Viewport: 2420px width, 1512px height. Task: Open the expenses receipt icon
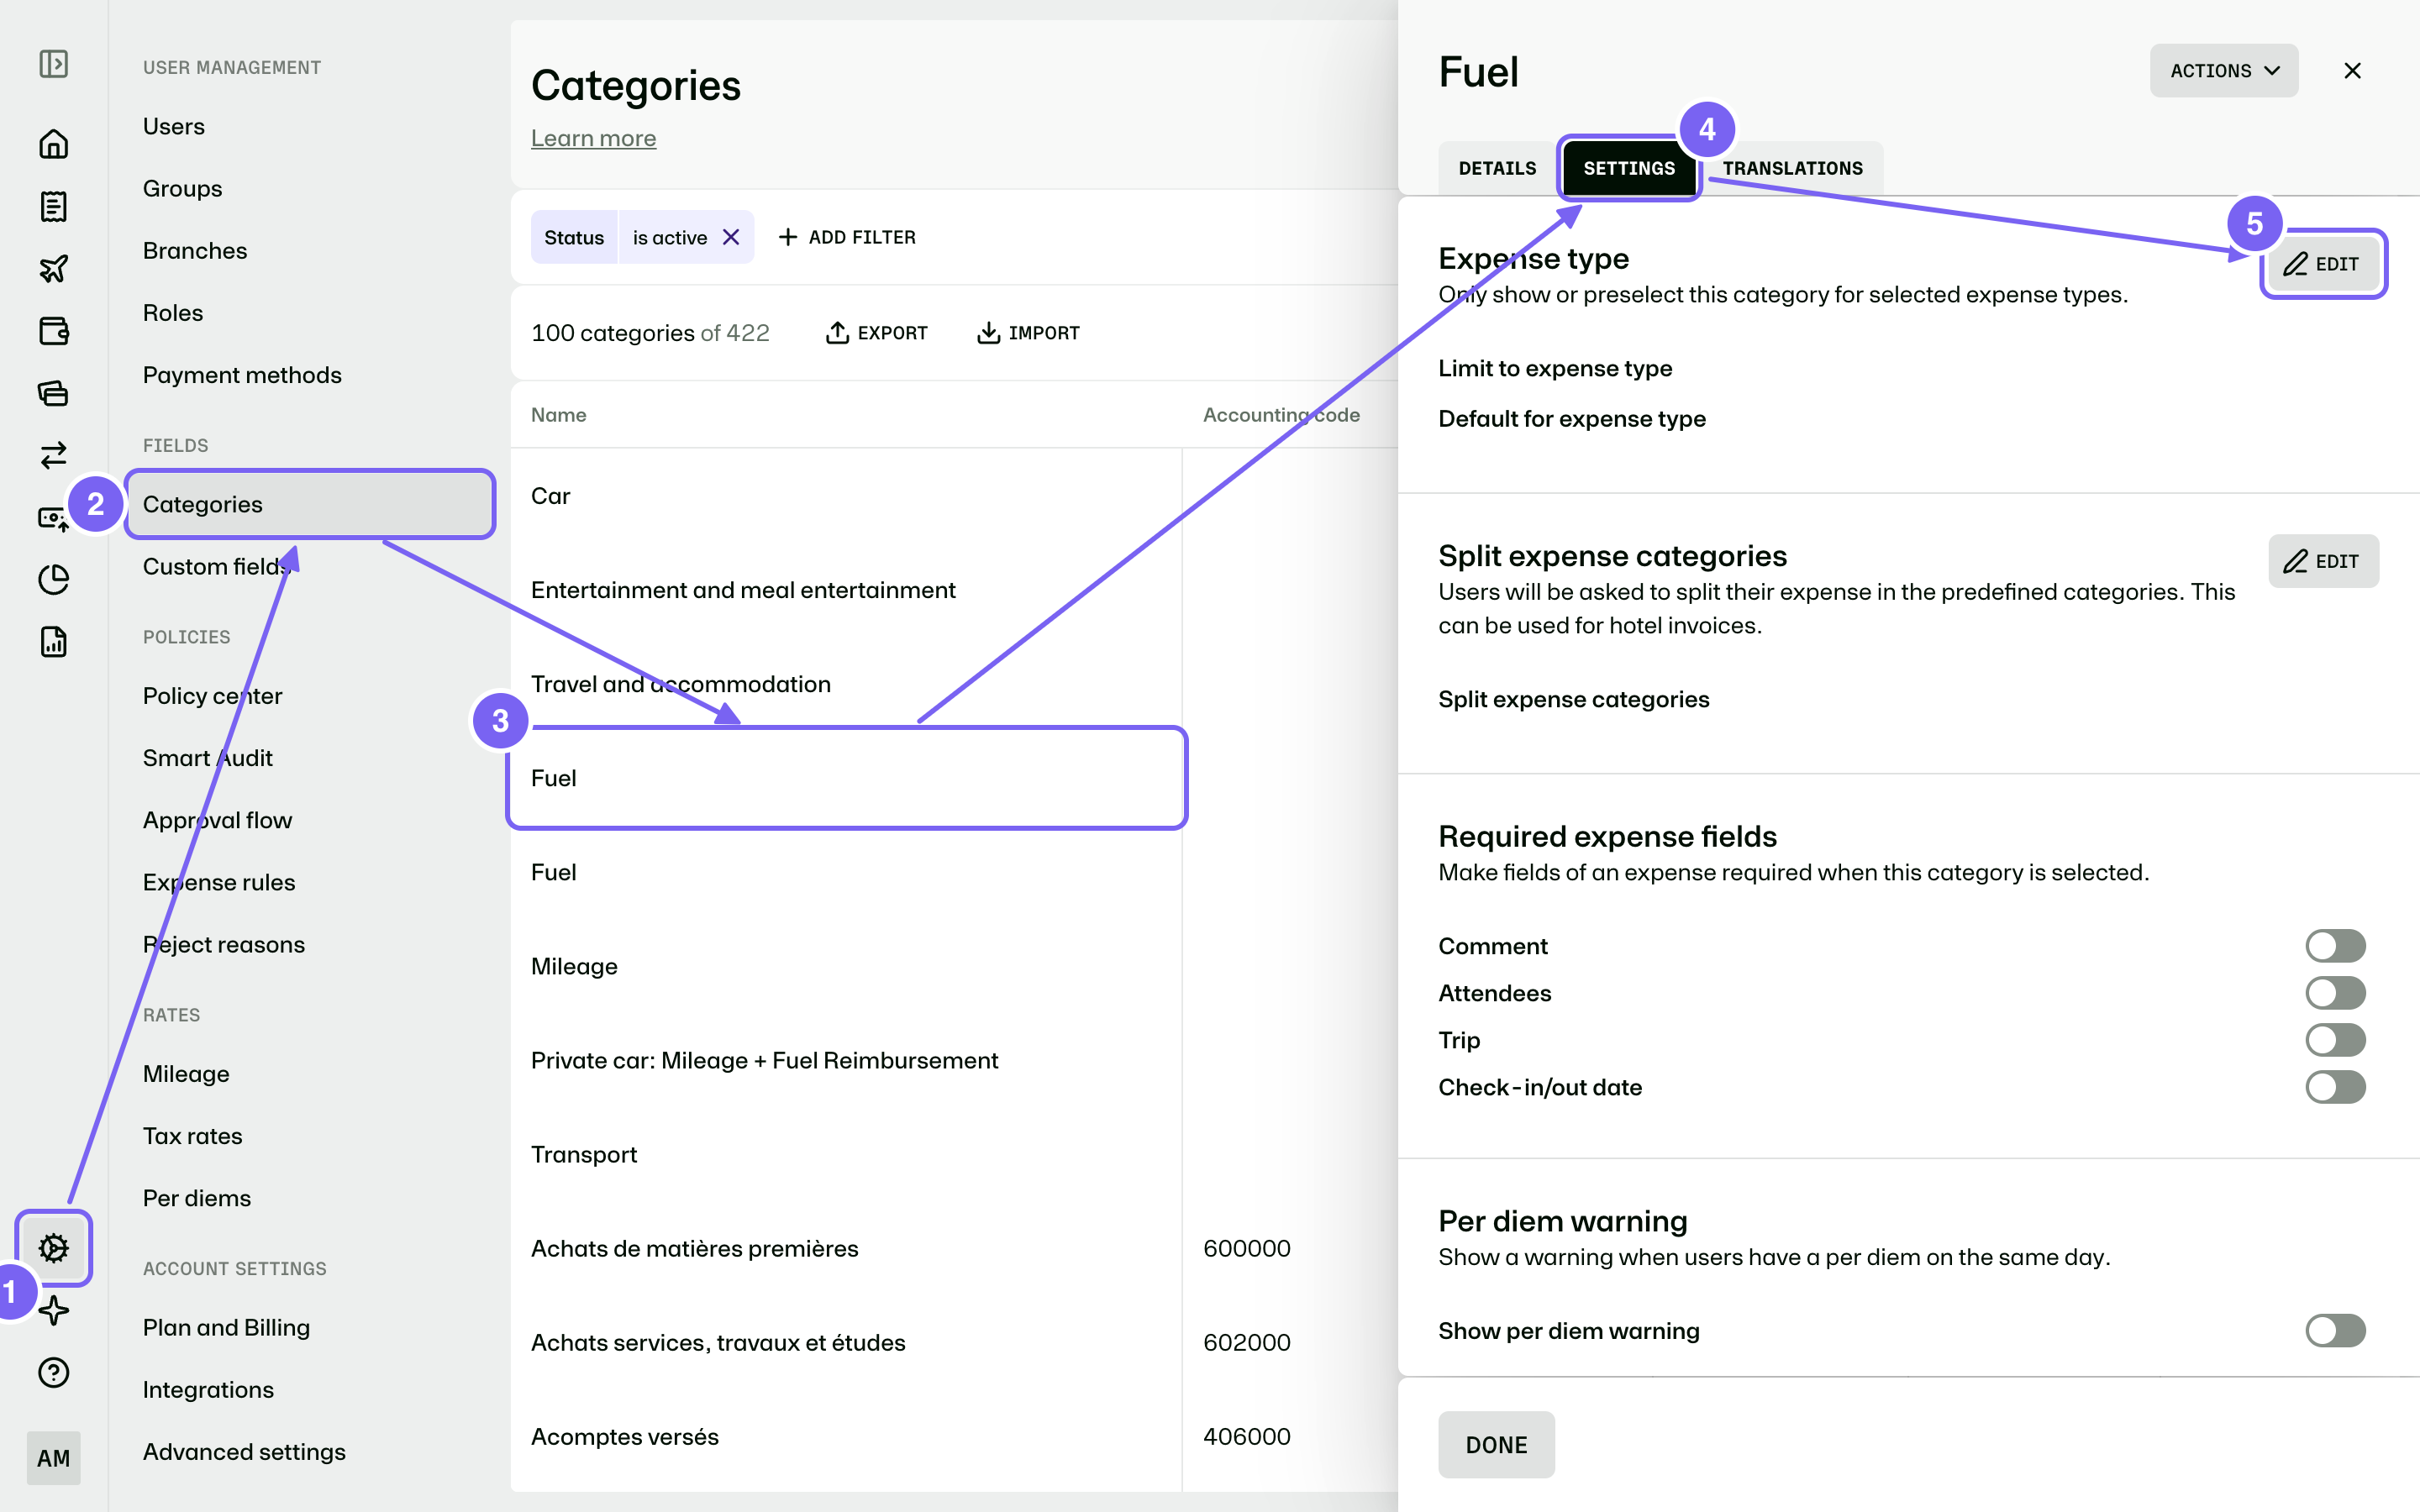click(x=53, y=206)
